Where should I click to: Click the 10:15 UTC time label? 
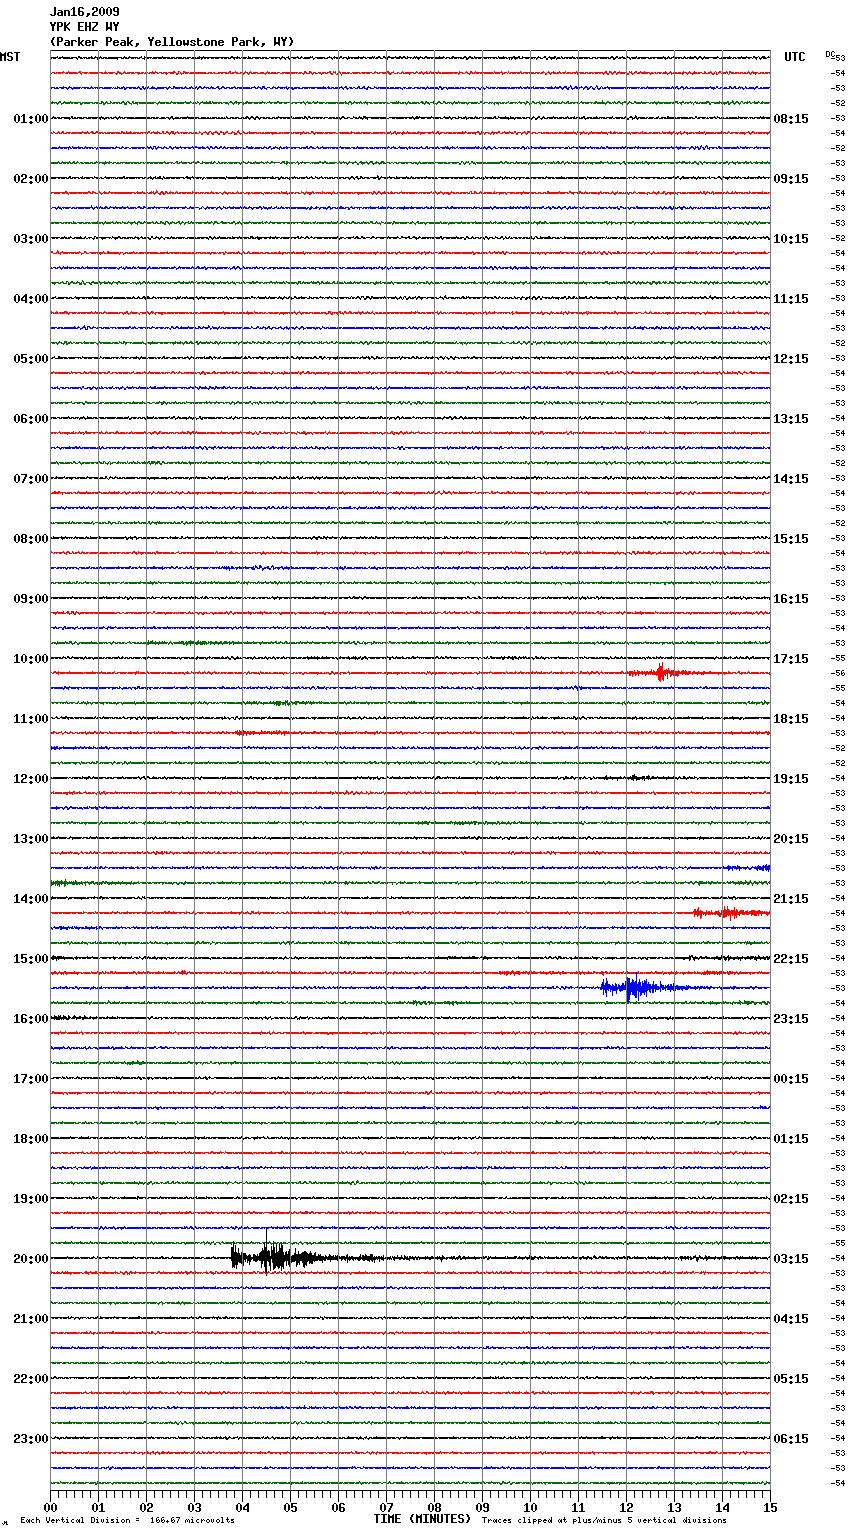coord(791,239)
